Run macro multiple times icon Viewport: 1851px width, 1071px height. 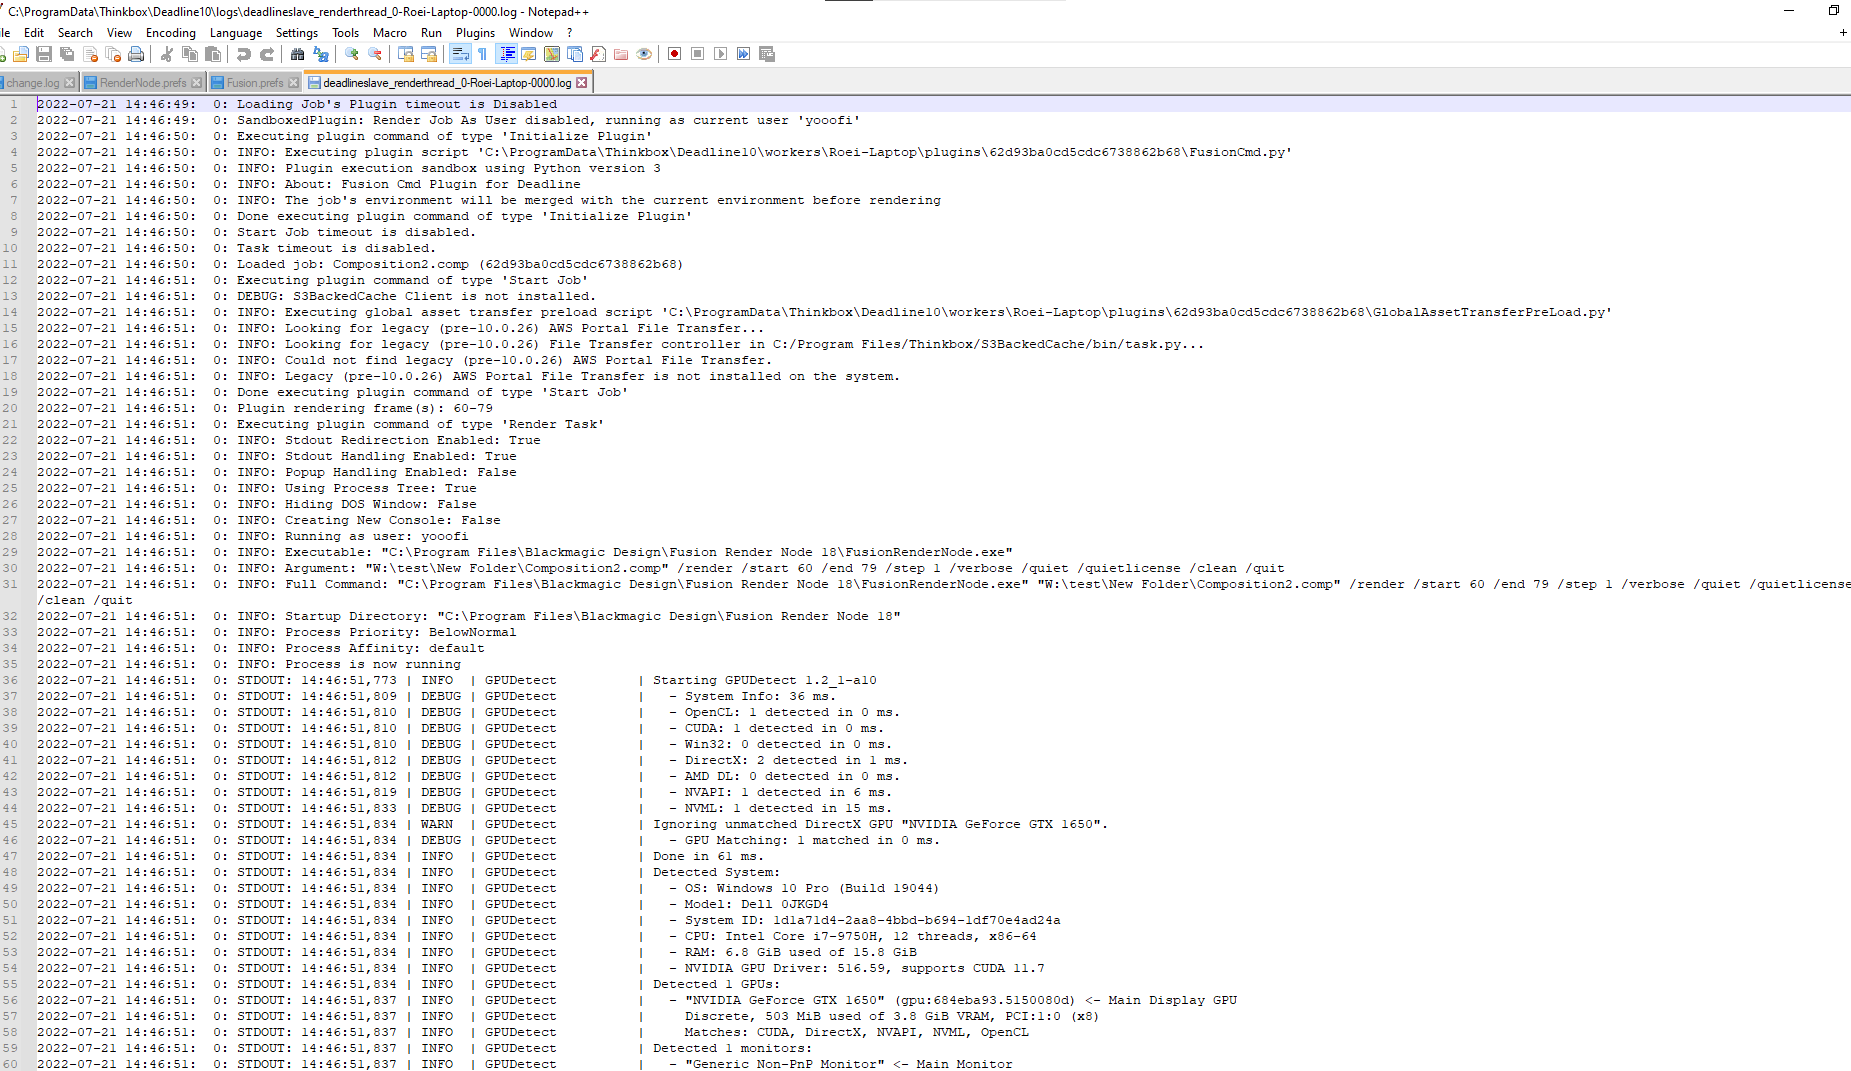(744, 54)
